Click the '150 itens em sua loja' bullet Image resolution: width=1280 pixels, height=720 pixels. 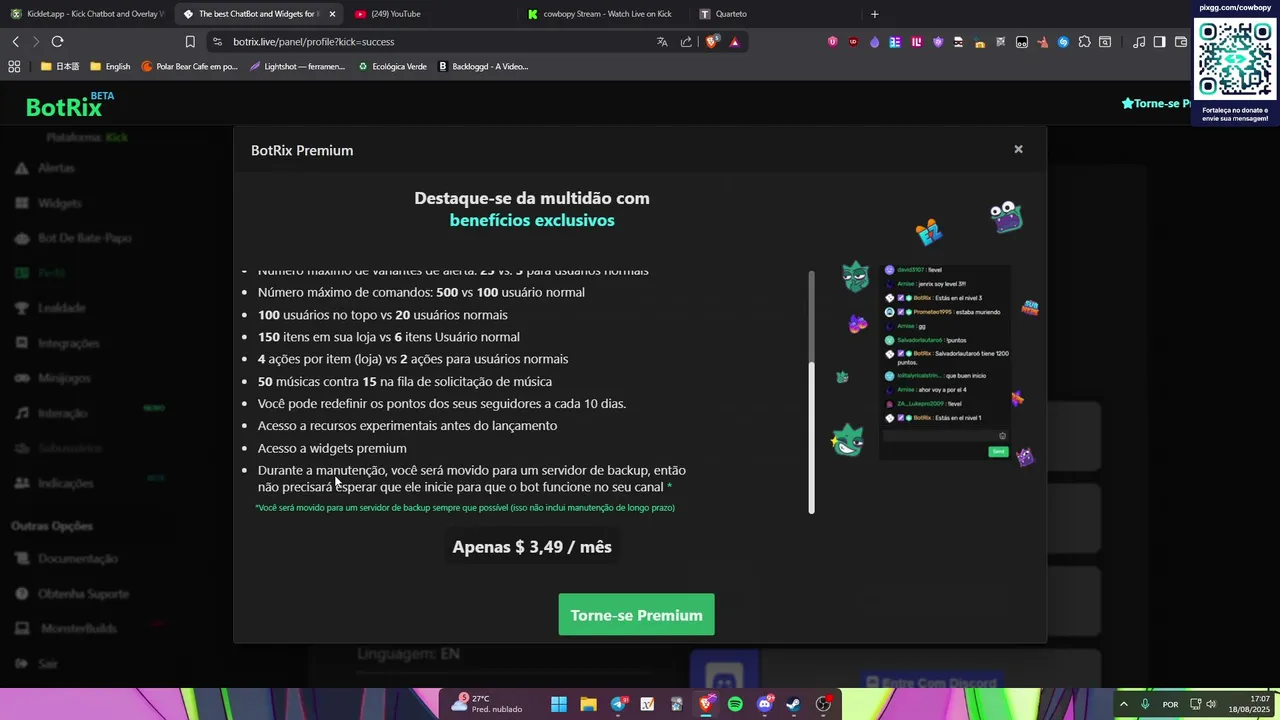click(x=388, y=337)
